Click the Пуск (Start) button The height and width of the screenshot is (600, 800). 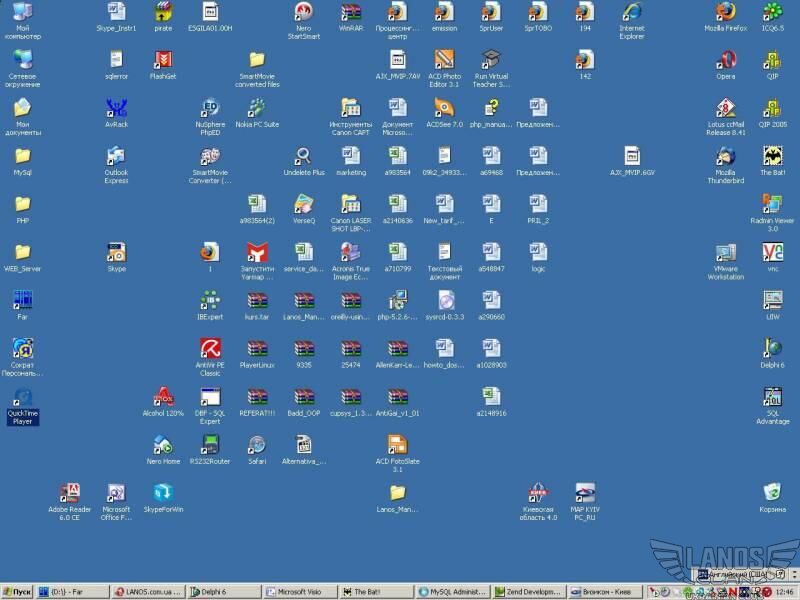pos(17,592)
